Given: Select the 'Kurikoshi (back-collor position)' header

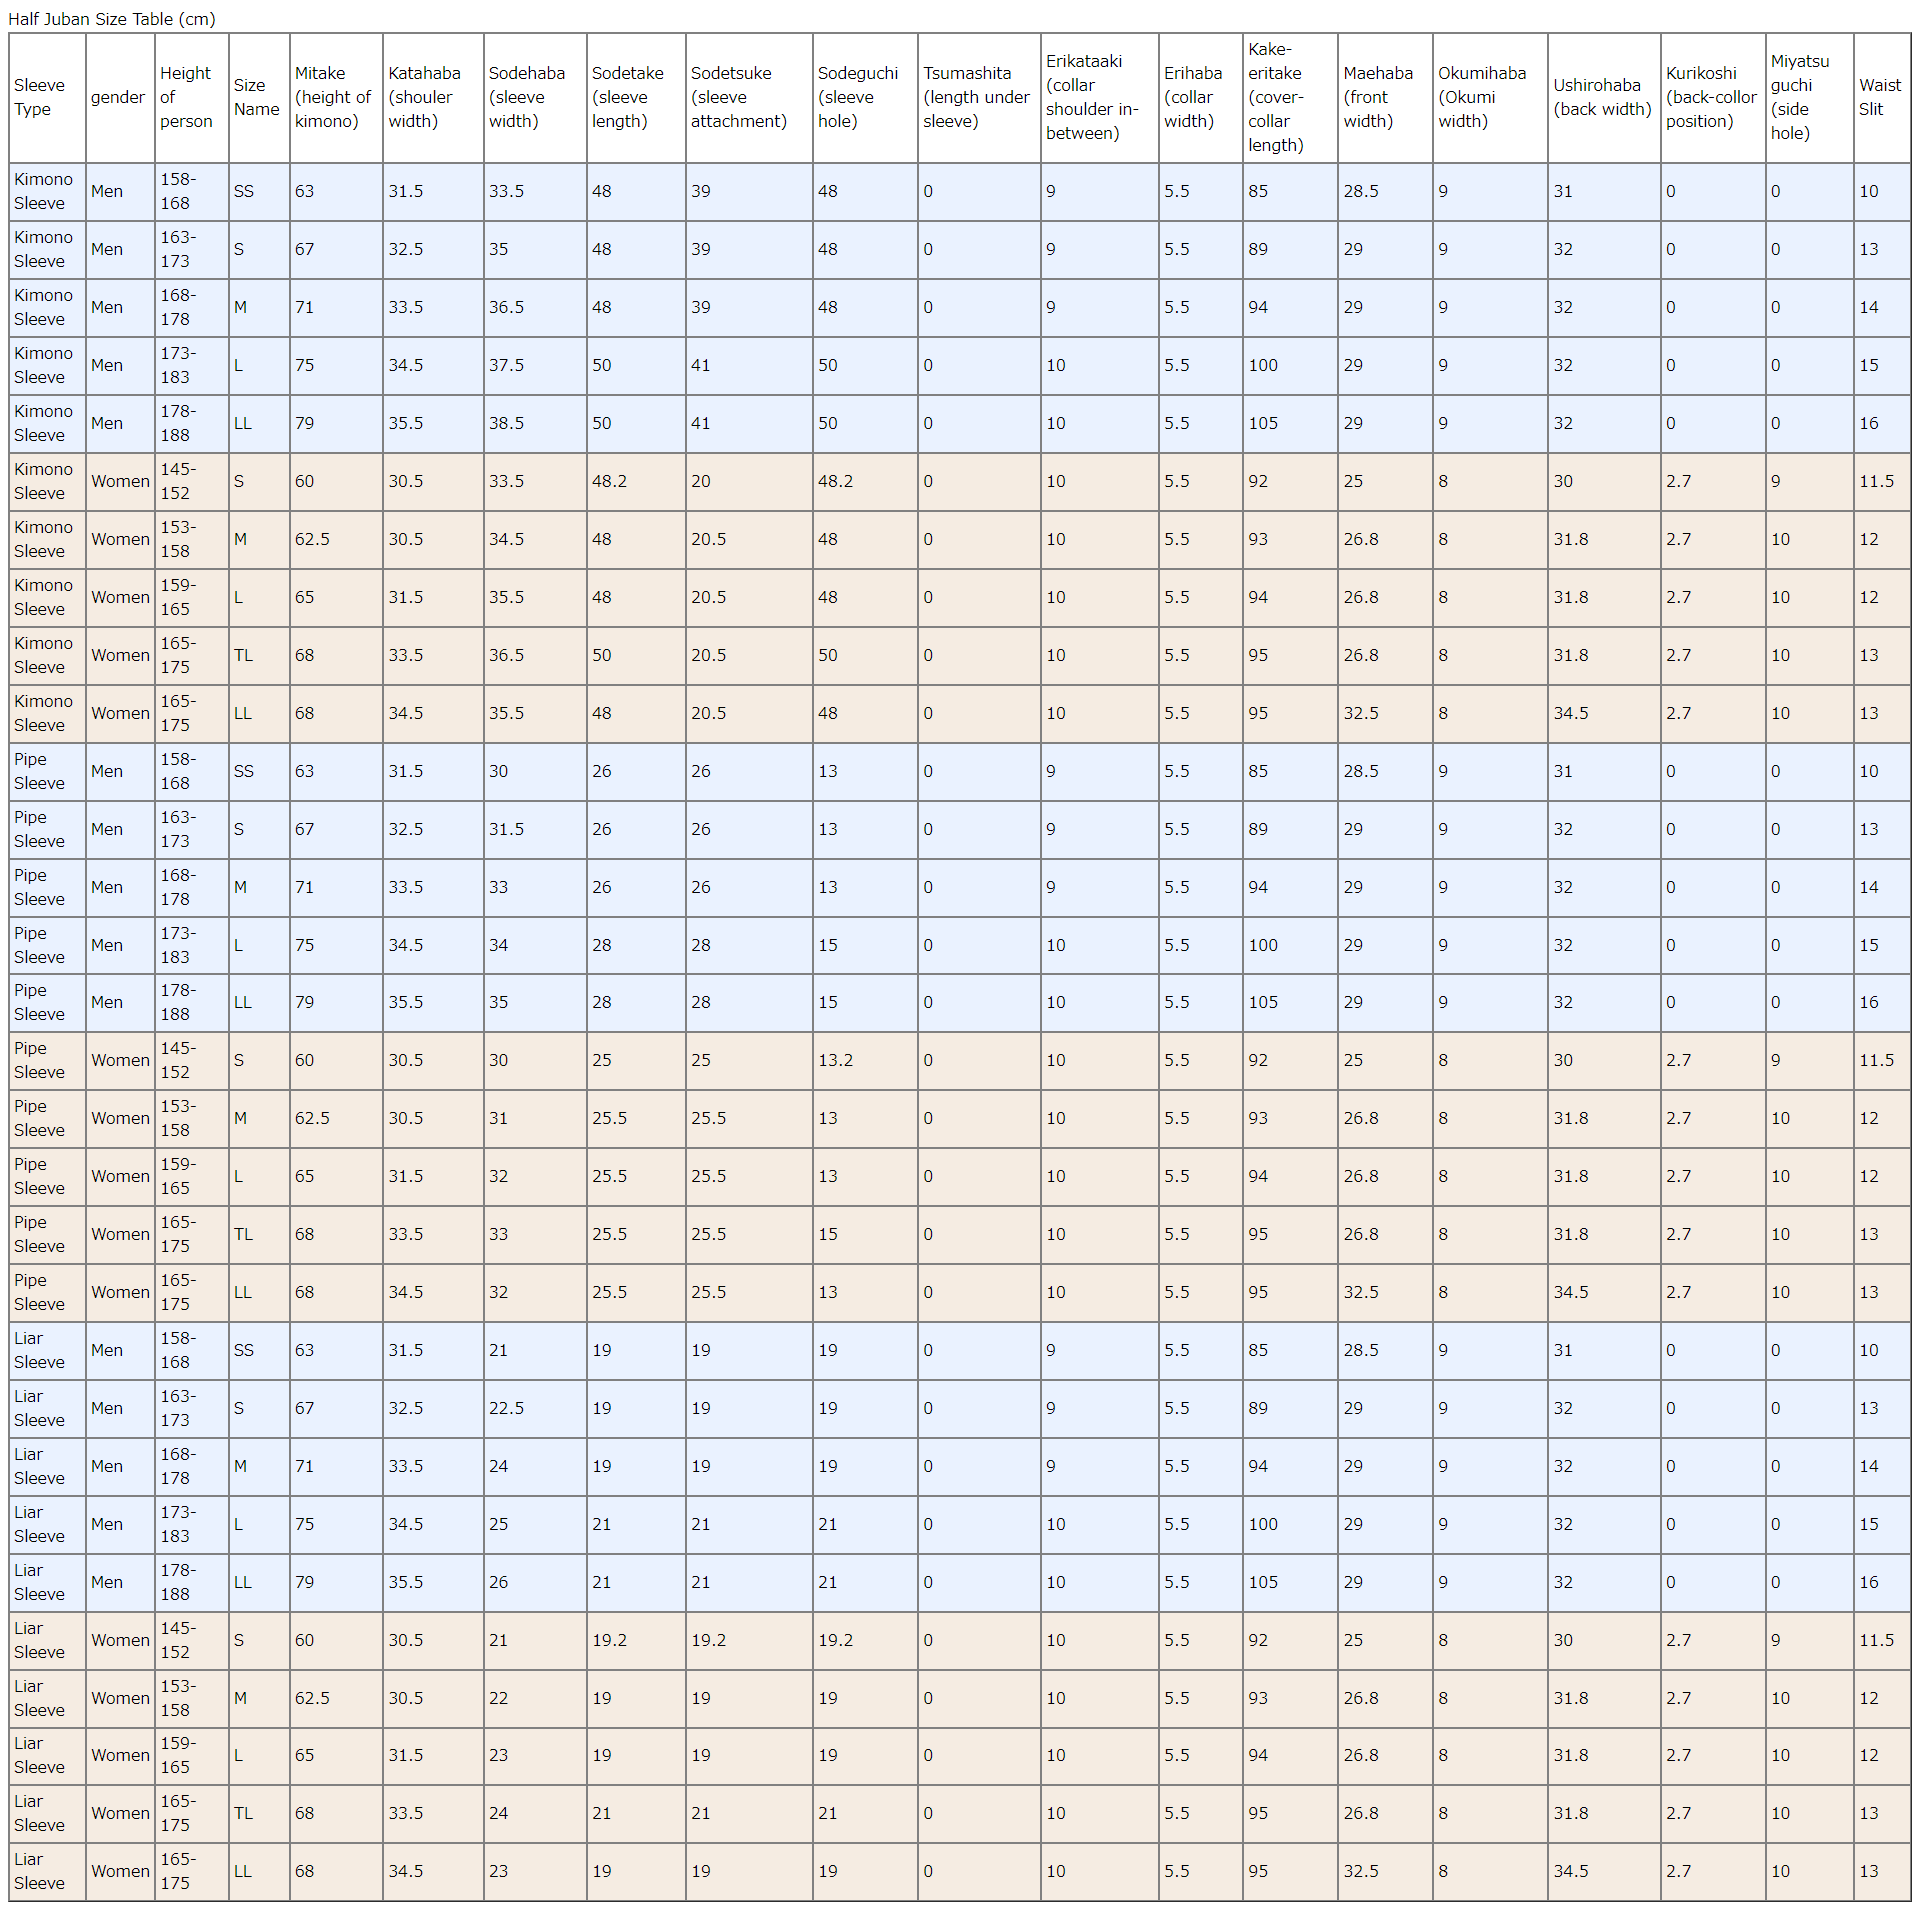Looking at the screenshot, I should [x=1711, y=97].
